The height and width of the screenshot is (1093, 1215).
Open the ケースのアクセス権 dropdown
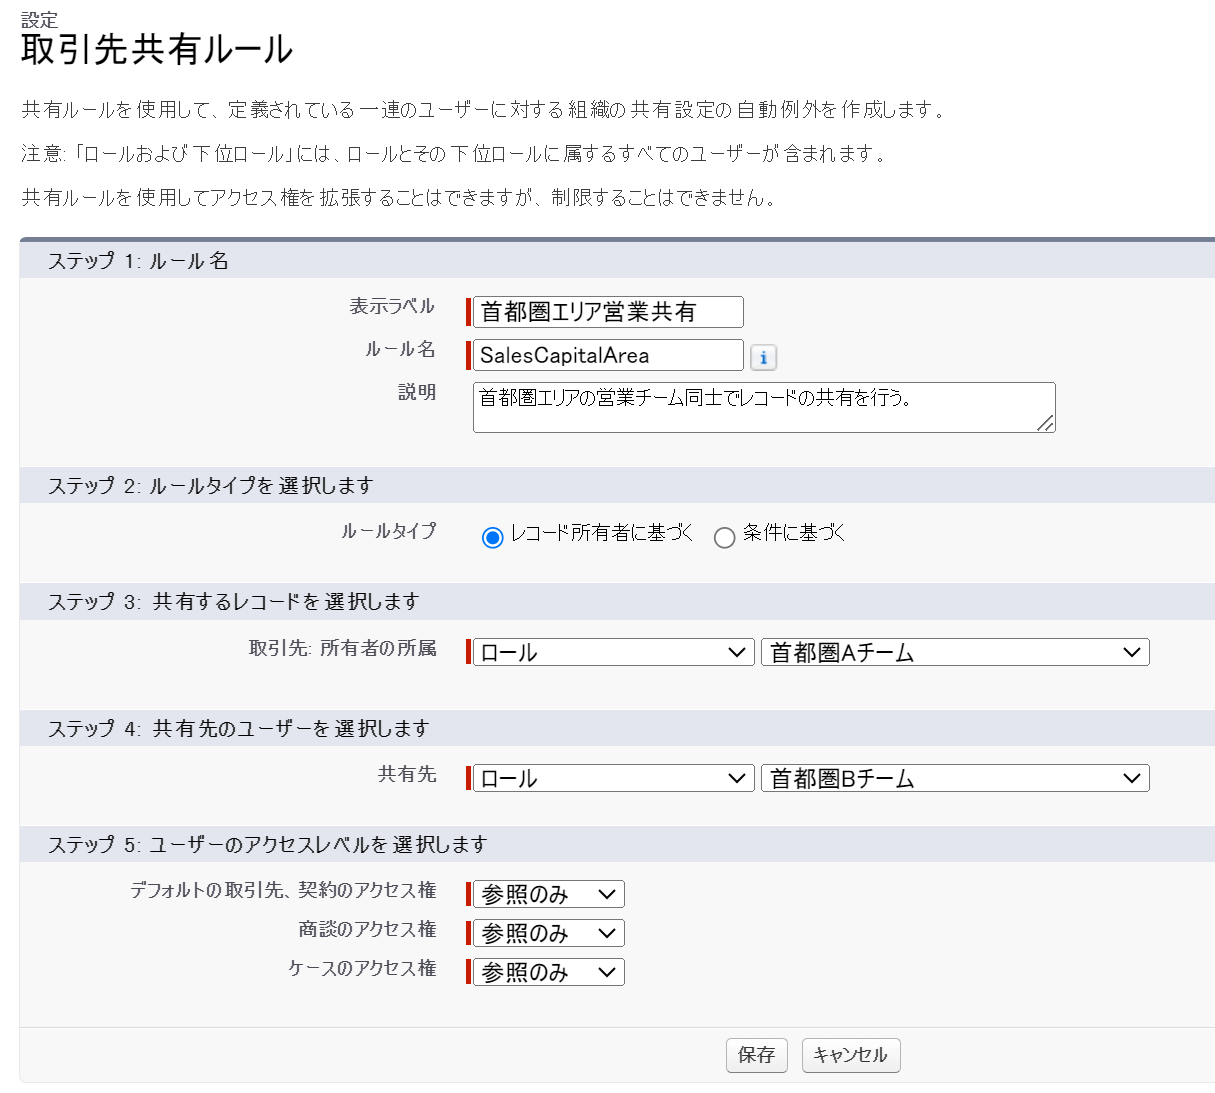(x=548, y=971)
